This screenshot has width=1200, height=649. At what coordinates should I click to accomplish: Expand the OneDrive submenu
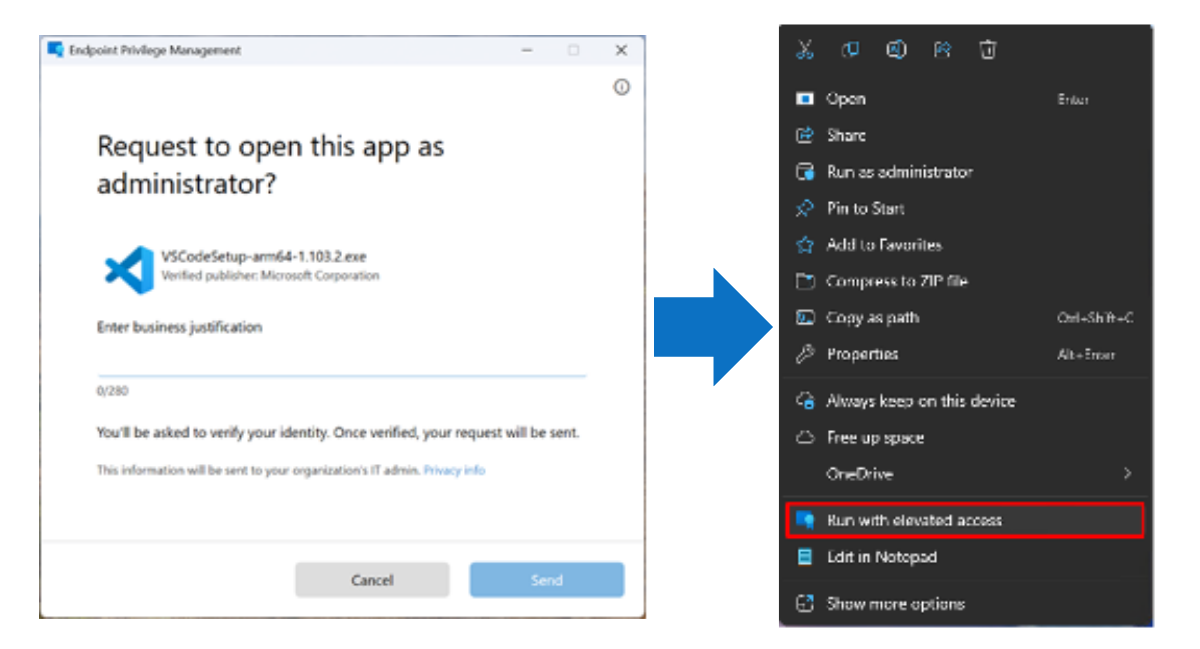[x=965, y=474]
